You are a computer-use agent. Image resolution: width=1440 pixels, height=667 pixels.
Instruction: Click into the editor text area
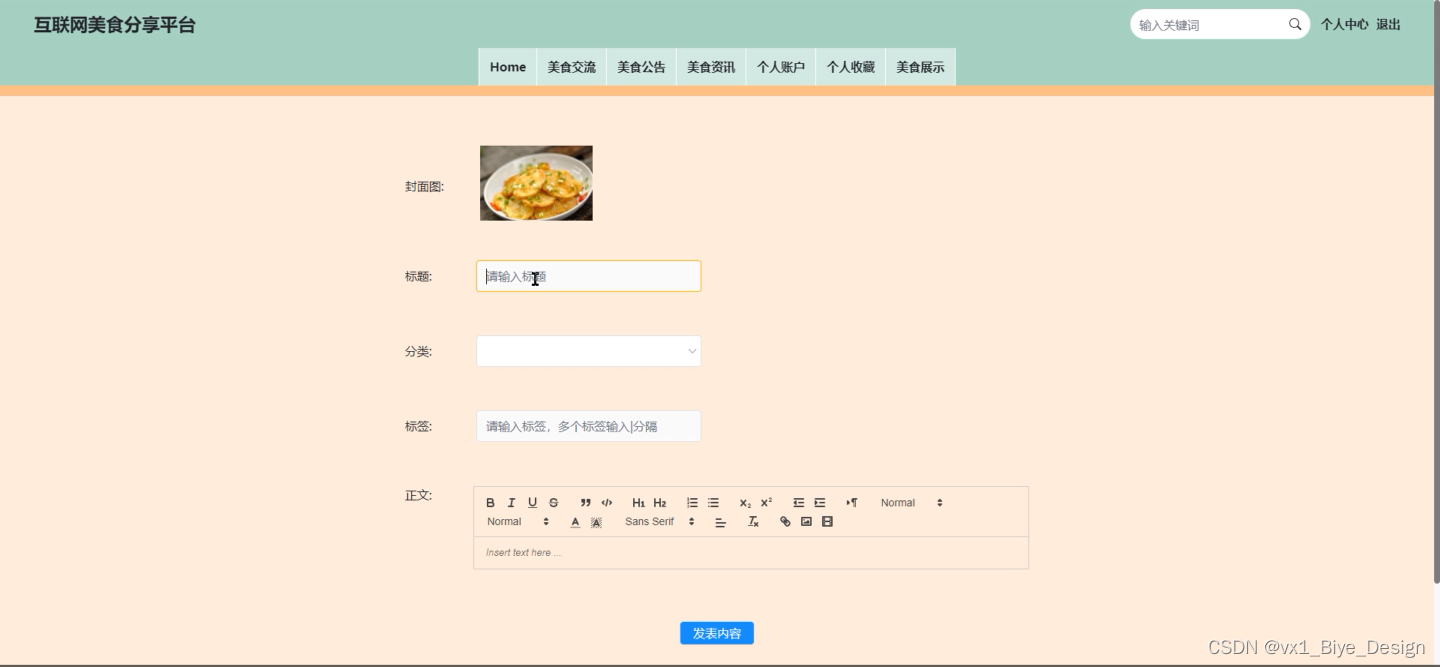click(751, 553)
